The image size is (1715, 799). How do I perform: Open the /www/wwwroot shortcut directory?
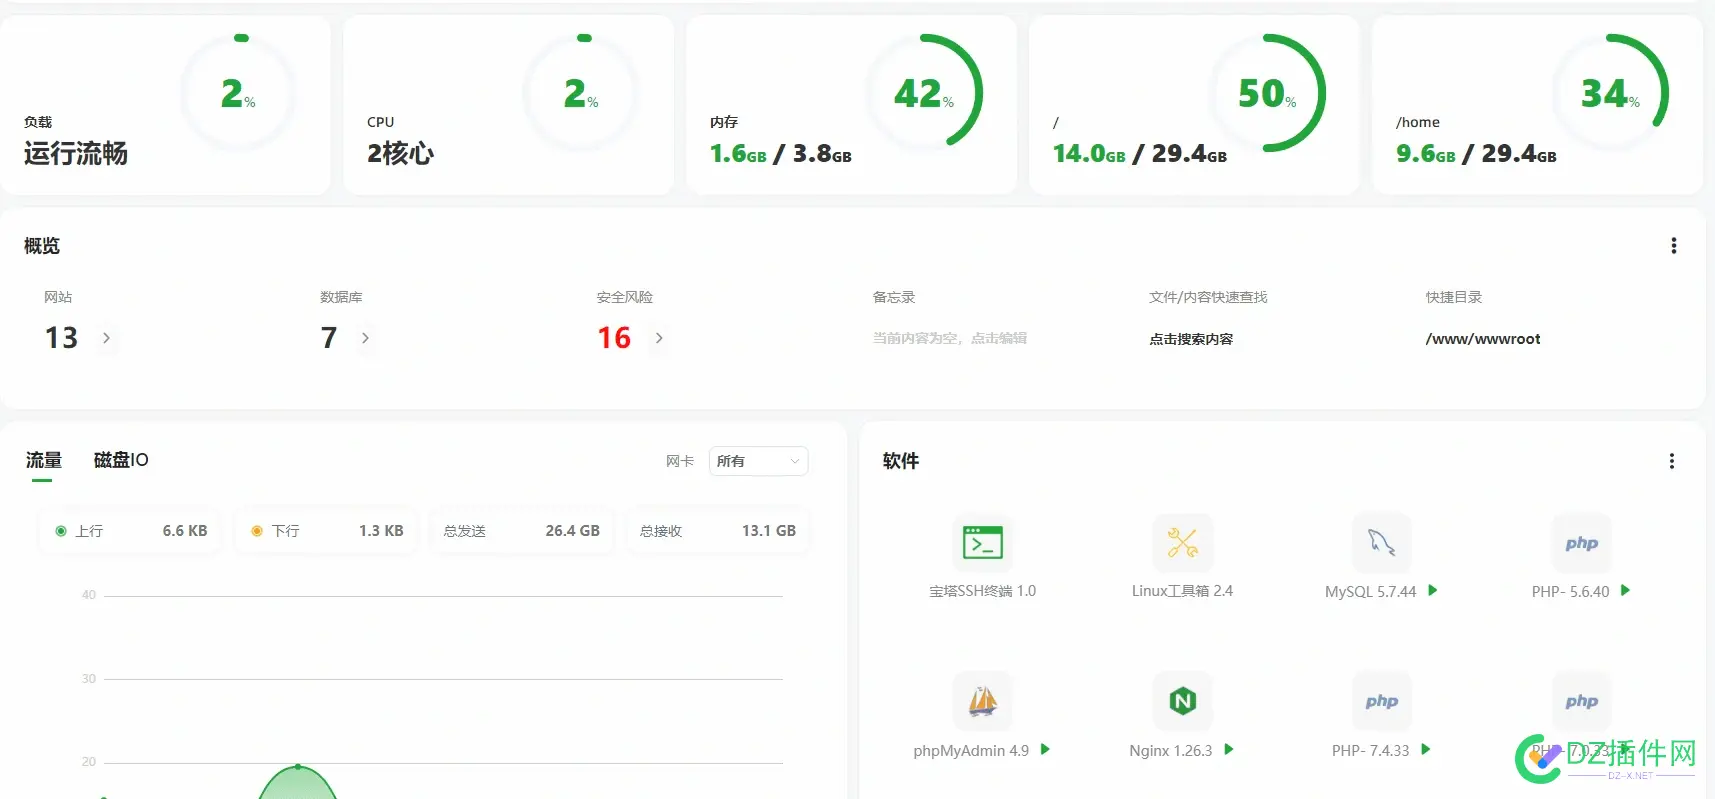[1483, 339]
